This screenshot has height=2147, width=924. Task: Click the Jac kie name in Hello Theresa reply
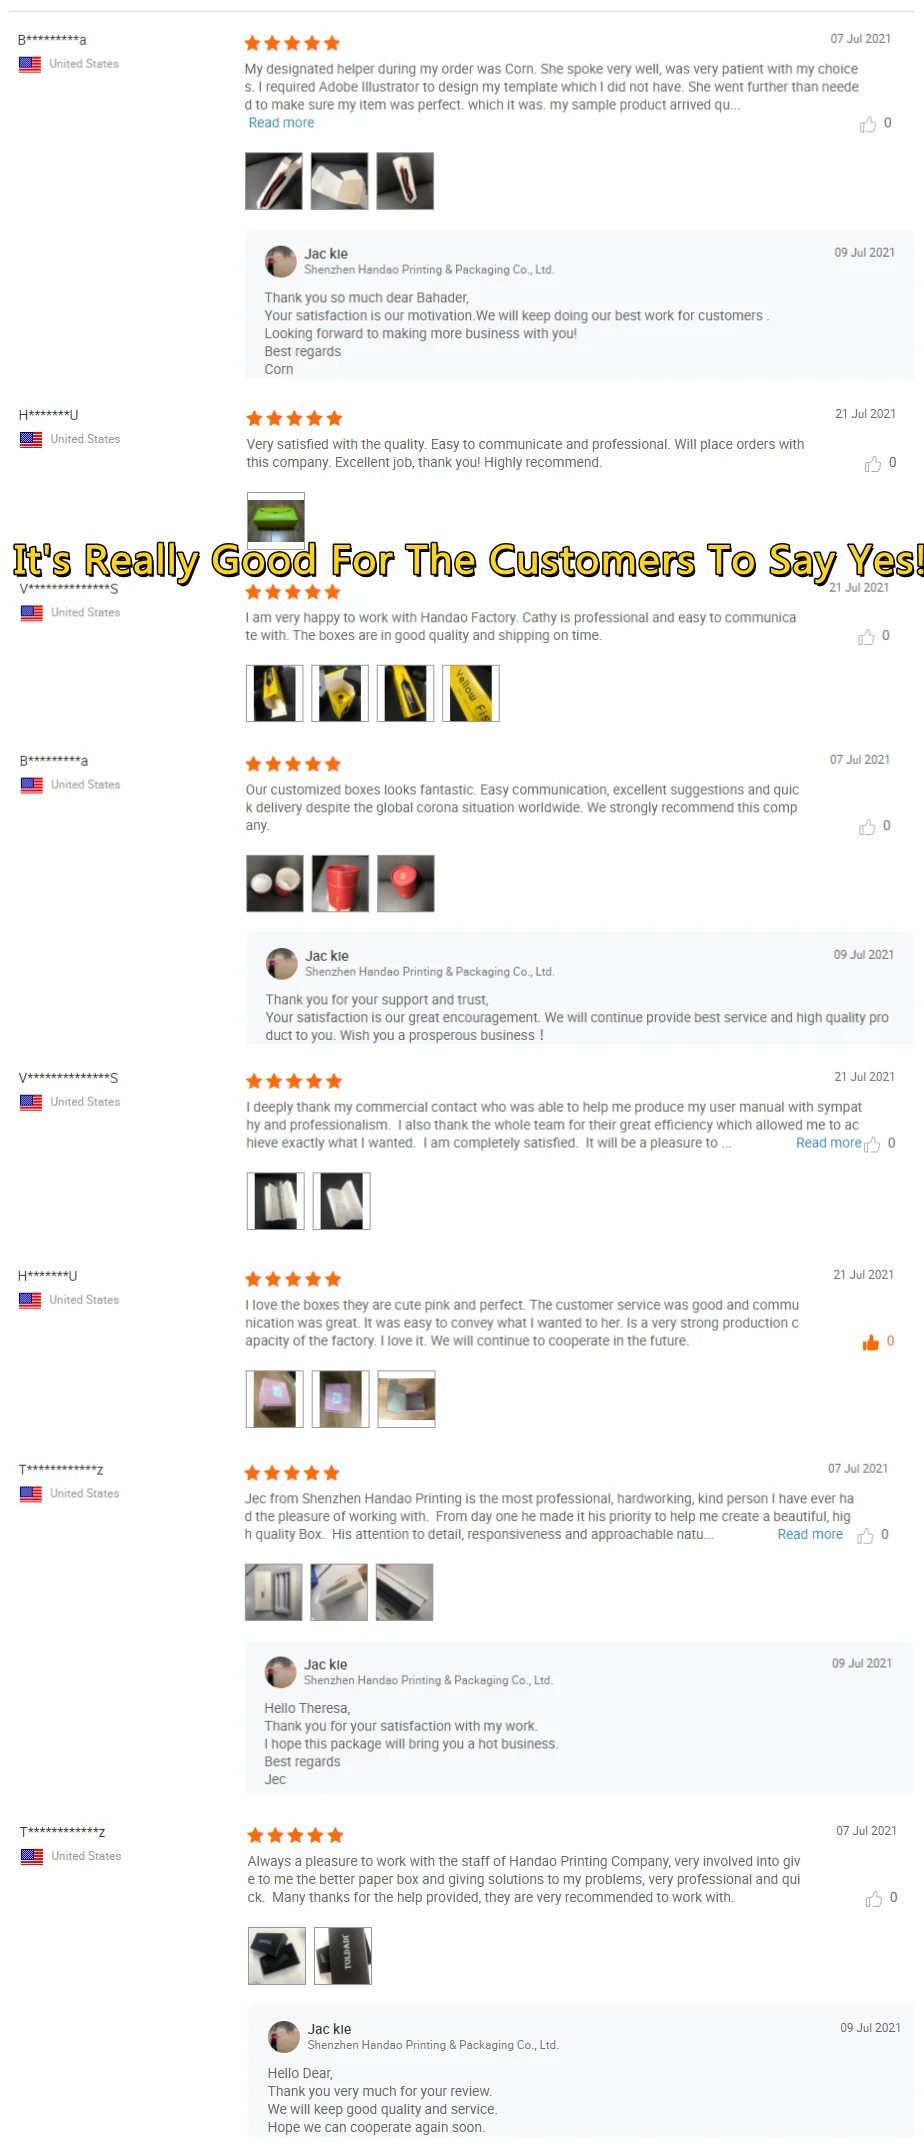(x=326, y=1664)
